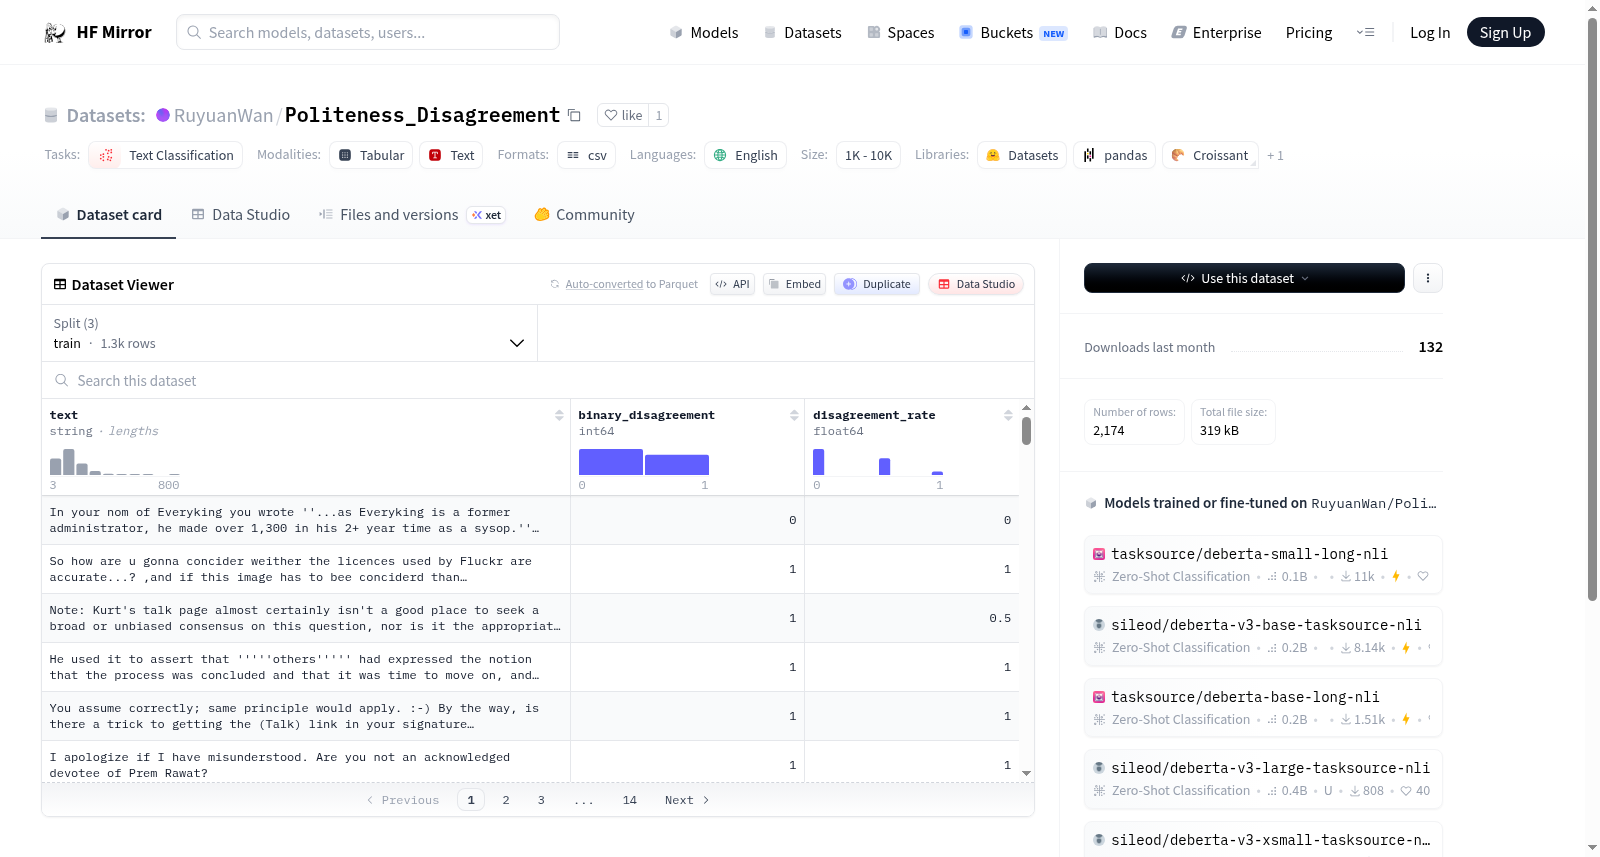Focus the top search models field
The image size is (1600, 857).
click(x=368, y=32)
